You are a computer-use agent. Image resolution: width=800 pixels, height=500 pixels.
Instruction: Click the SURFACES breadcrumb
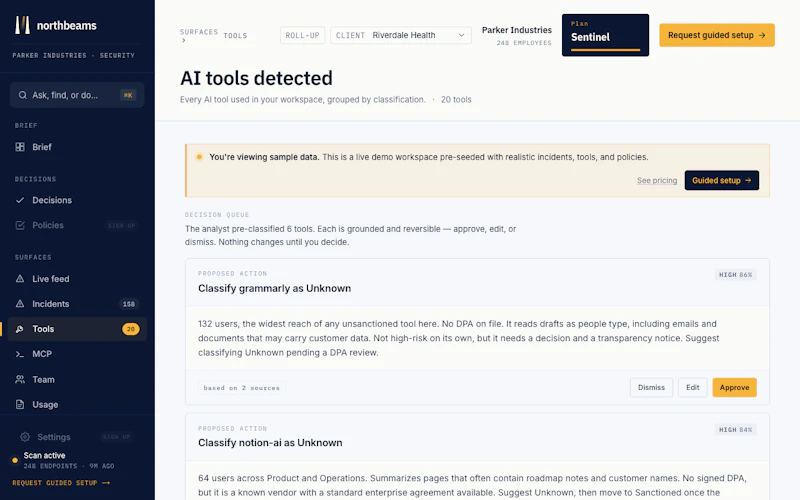(198, 32)
